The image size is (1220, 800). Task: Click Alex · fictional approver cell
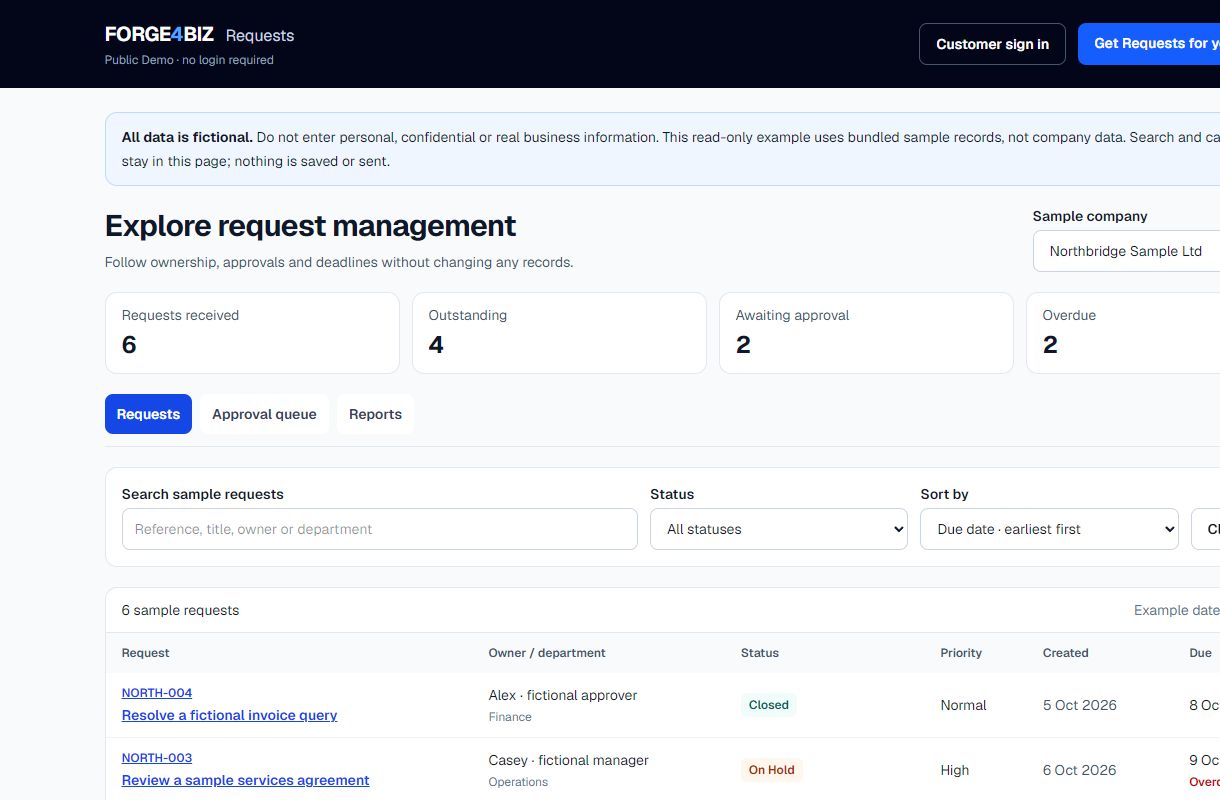pyautogui.click(x=563, y=695)
